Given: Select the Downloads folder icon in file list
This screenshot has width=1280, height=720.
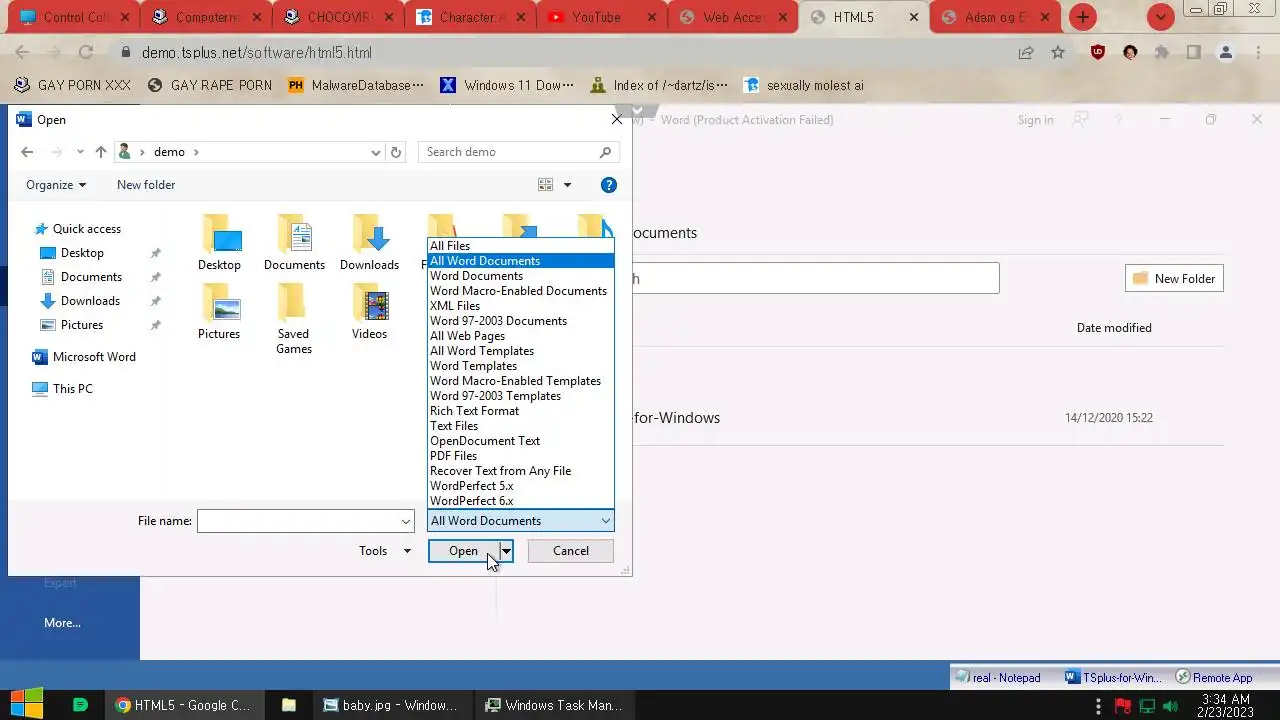Looking at the screenshot, I should click(369, 243).
